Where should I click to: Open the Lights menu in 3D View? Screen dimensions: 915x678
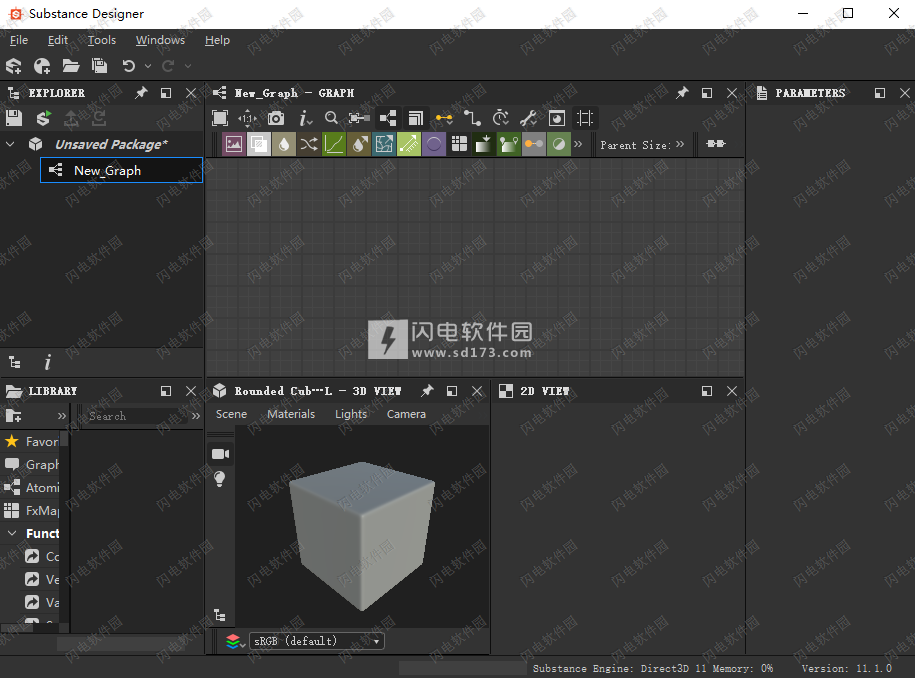(351, 414)
